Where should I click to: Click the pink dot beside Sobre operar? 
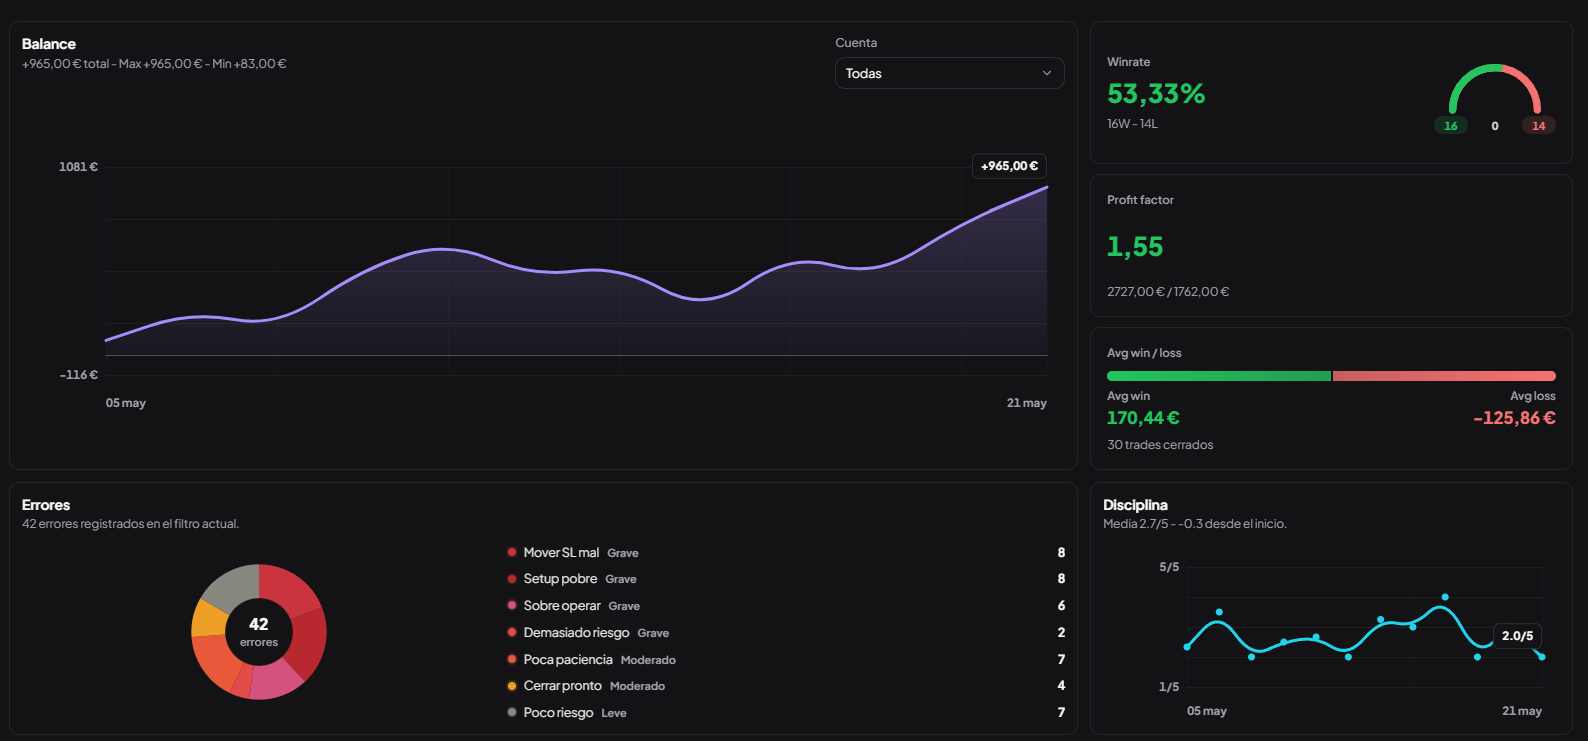pos(512,605)
